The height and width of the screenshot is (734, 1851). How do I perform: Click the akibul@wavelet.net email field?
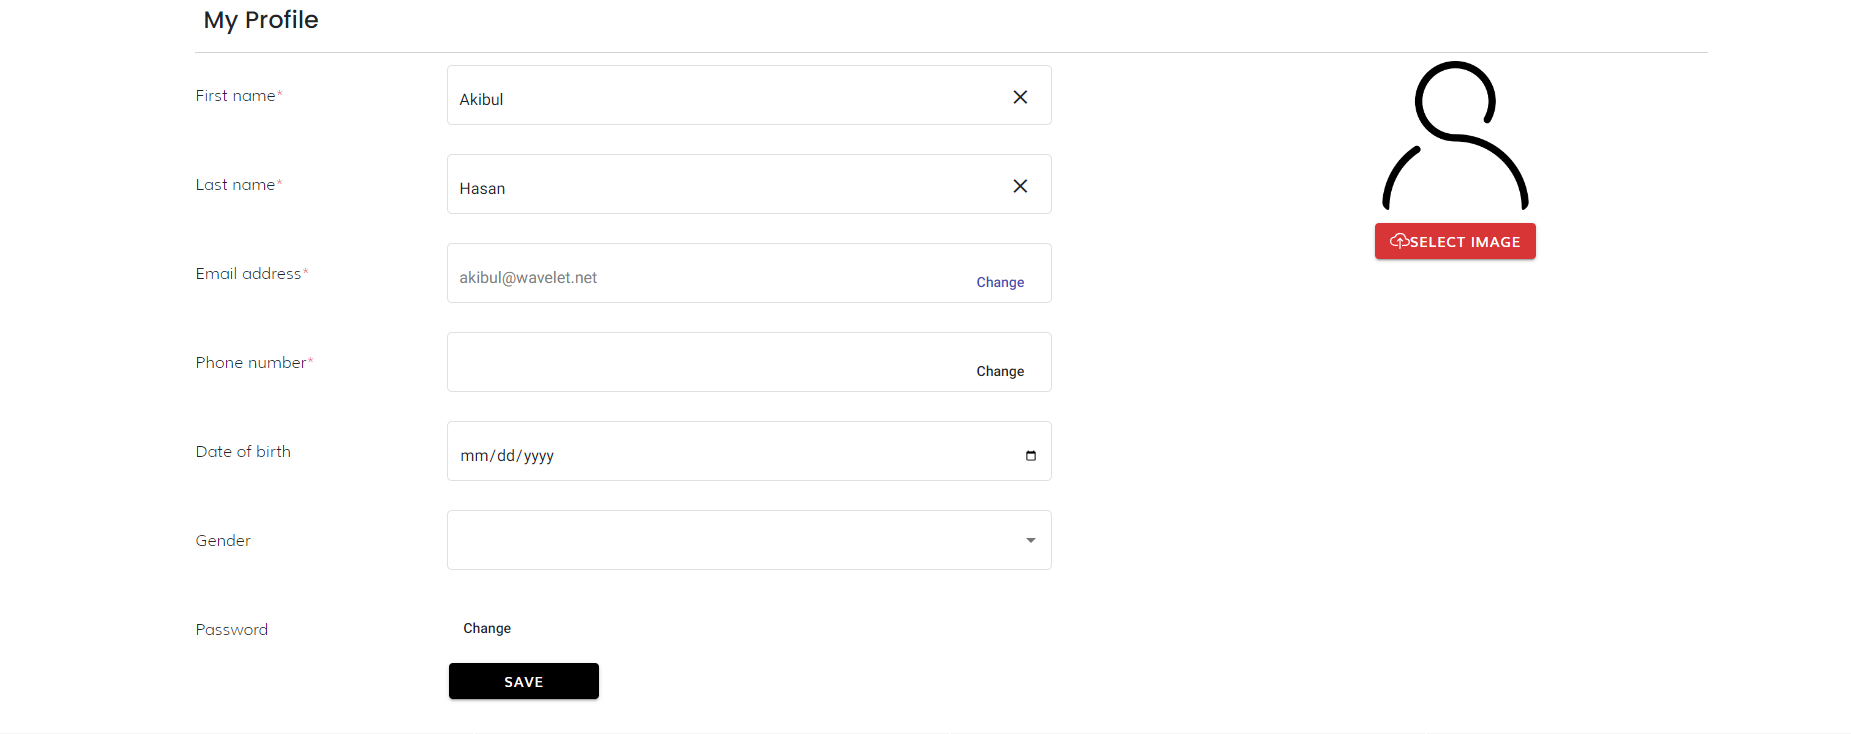[x=700, y=277]
